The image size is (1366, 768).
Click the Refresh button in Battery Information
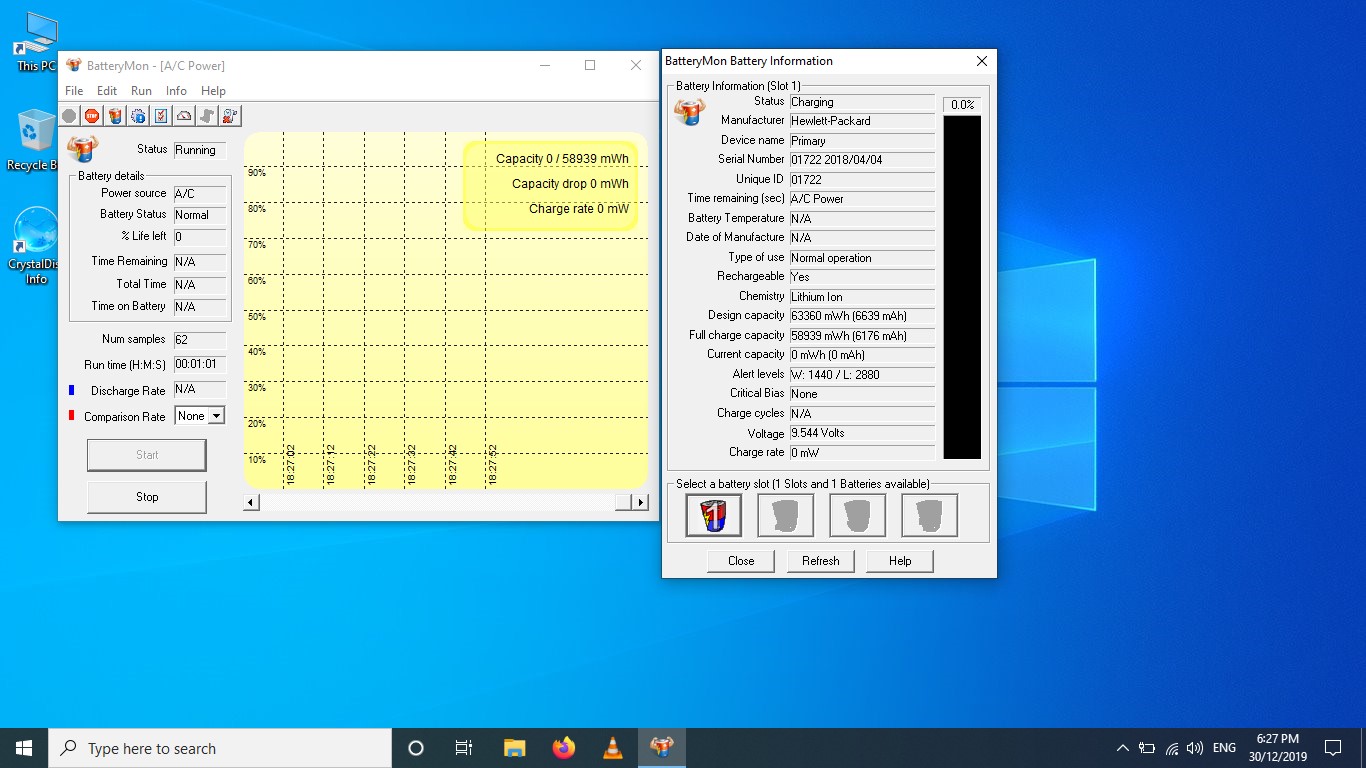pos(820,561)
